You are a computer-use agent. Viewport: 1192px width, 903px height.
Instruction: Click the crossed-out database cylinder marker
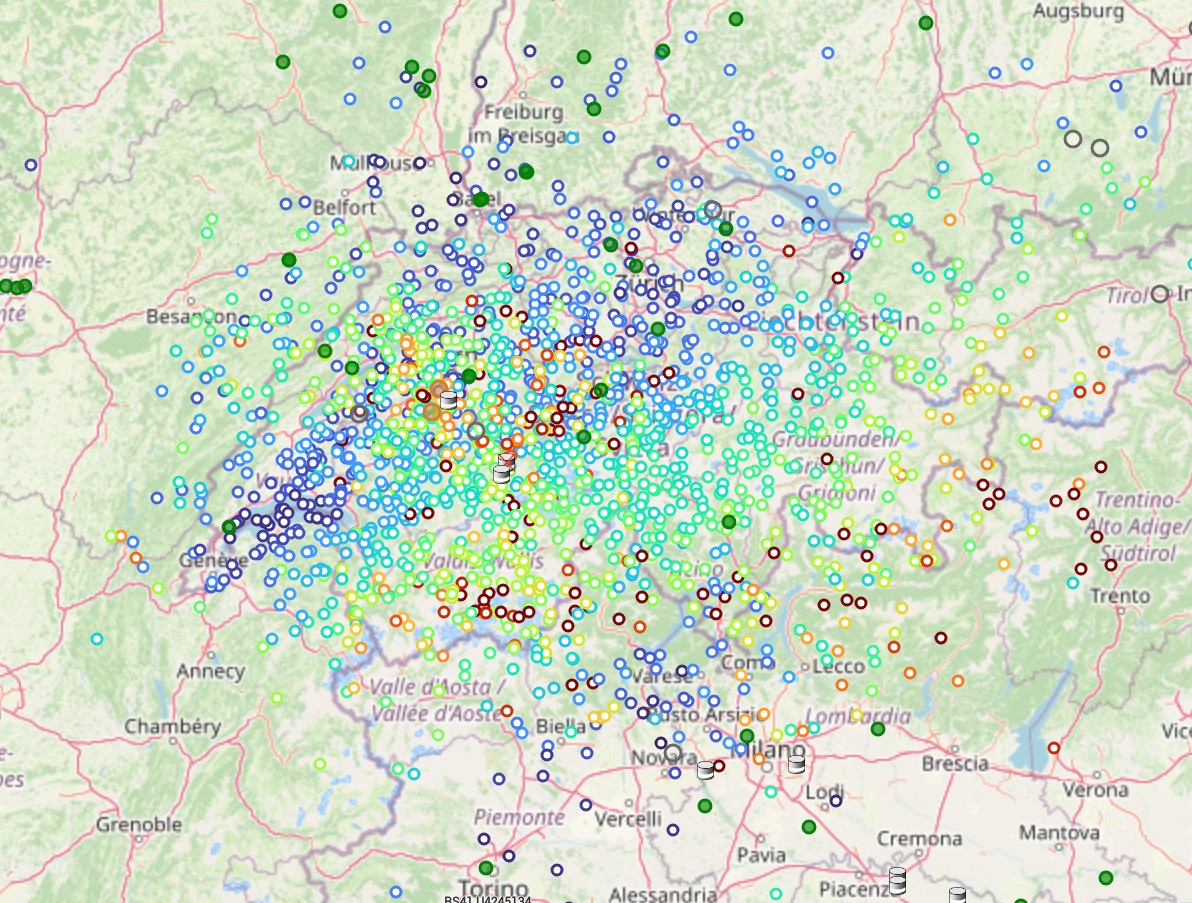coord(507,462)
